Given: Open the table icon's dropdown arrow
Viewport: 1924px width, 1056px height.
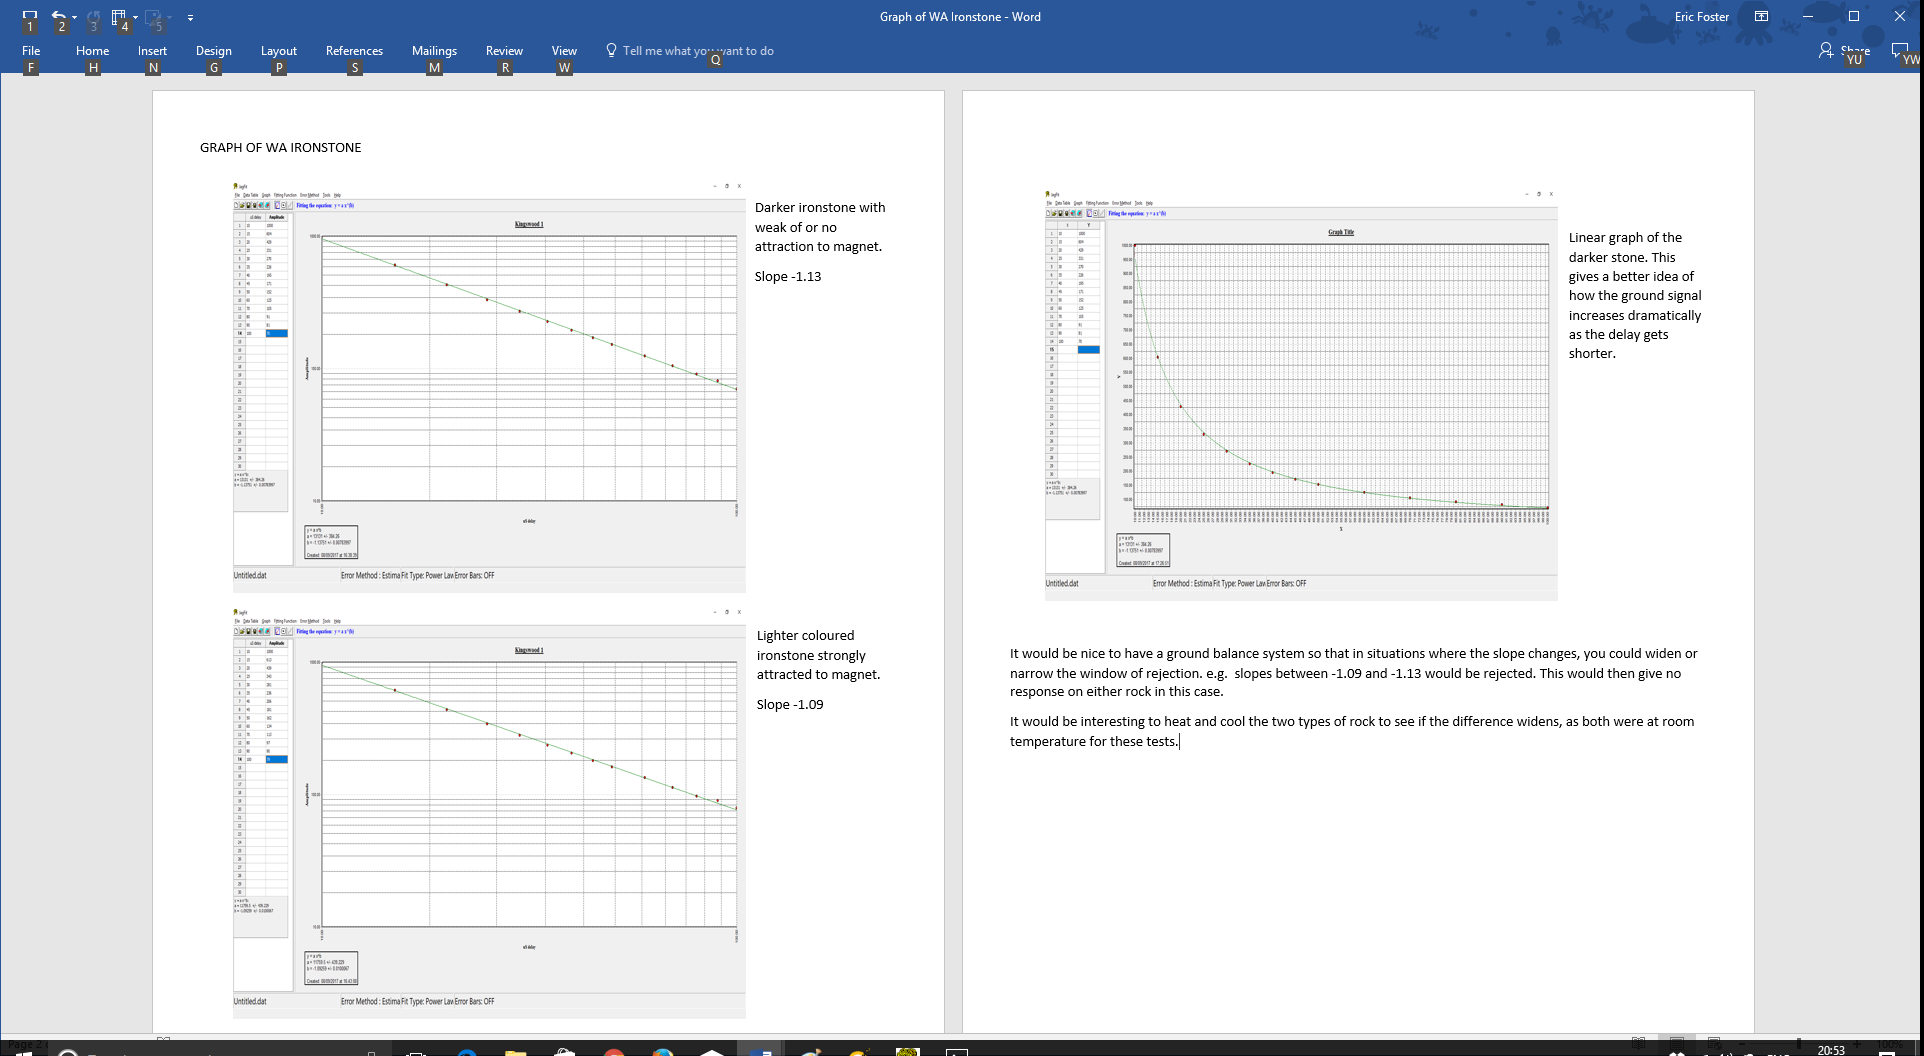Looking at the screenshot, I should coord(135,17).
